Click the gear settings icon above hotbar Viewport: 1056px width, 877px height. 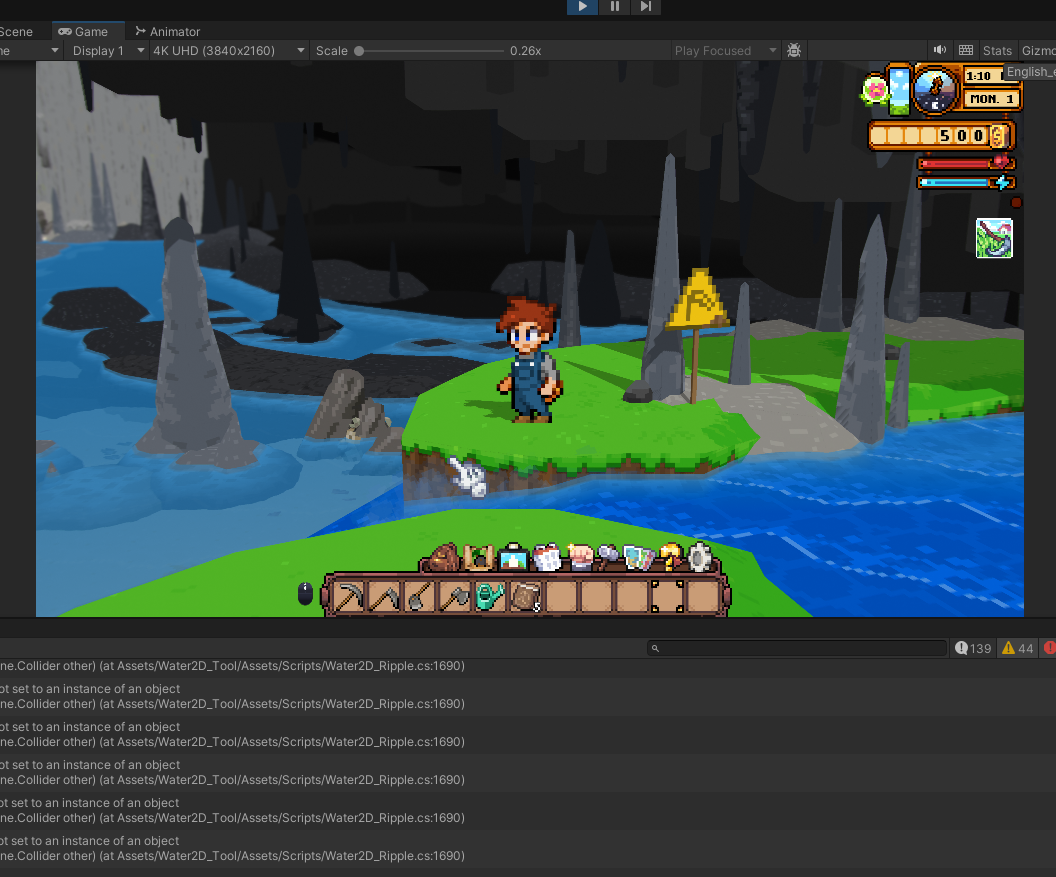point(700,556)
